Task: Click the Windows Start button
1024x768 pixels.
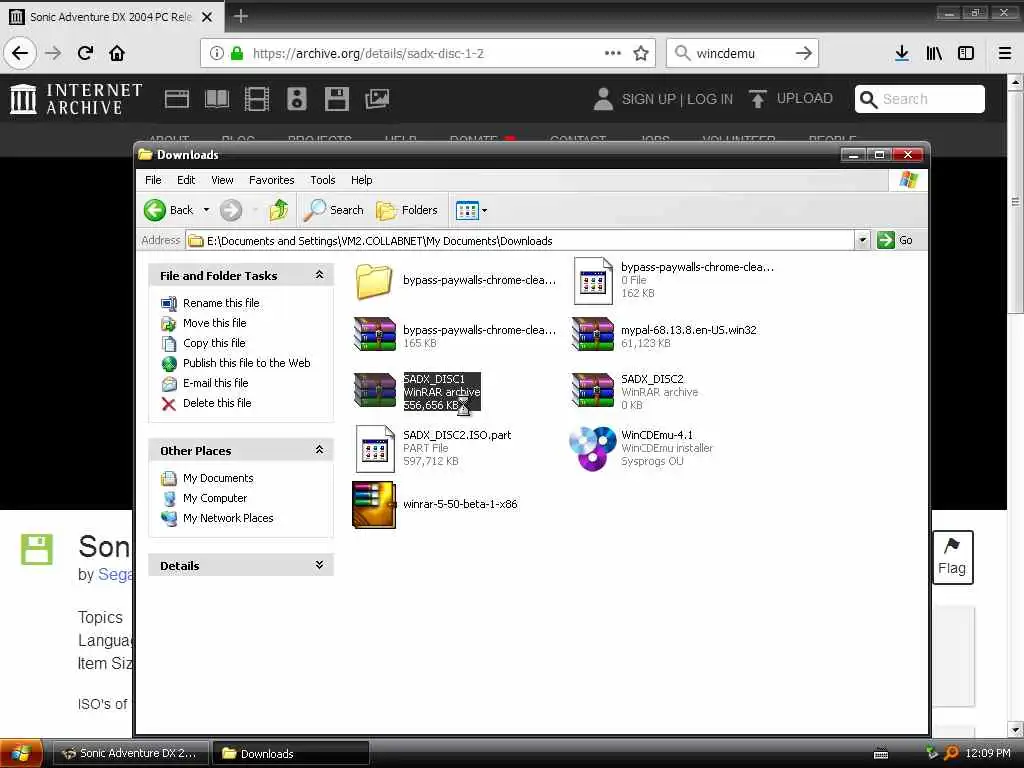Action: (22, 753)
